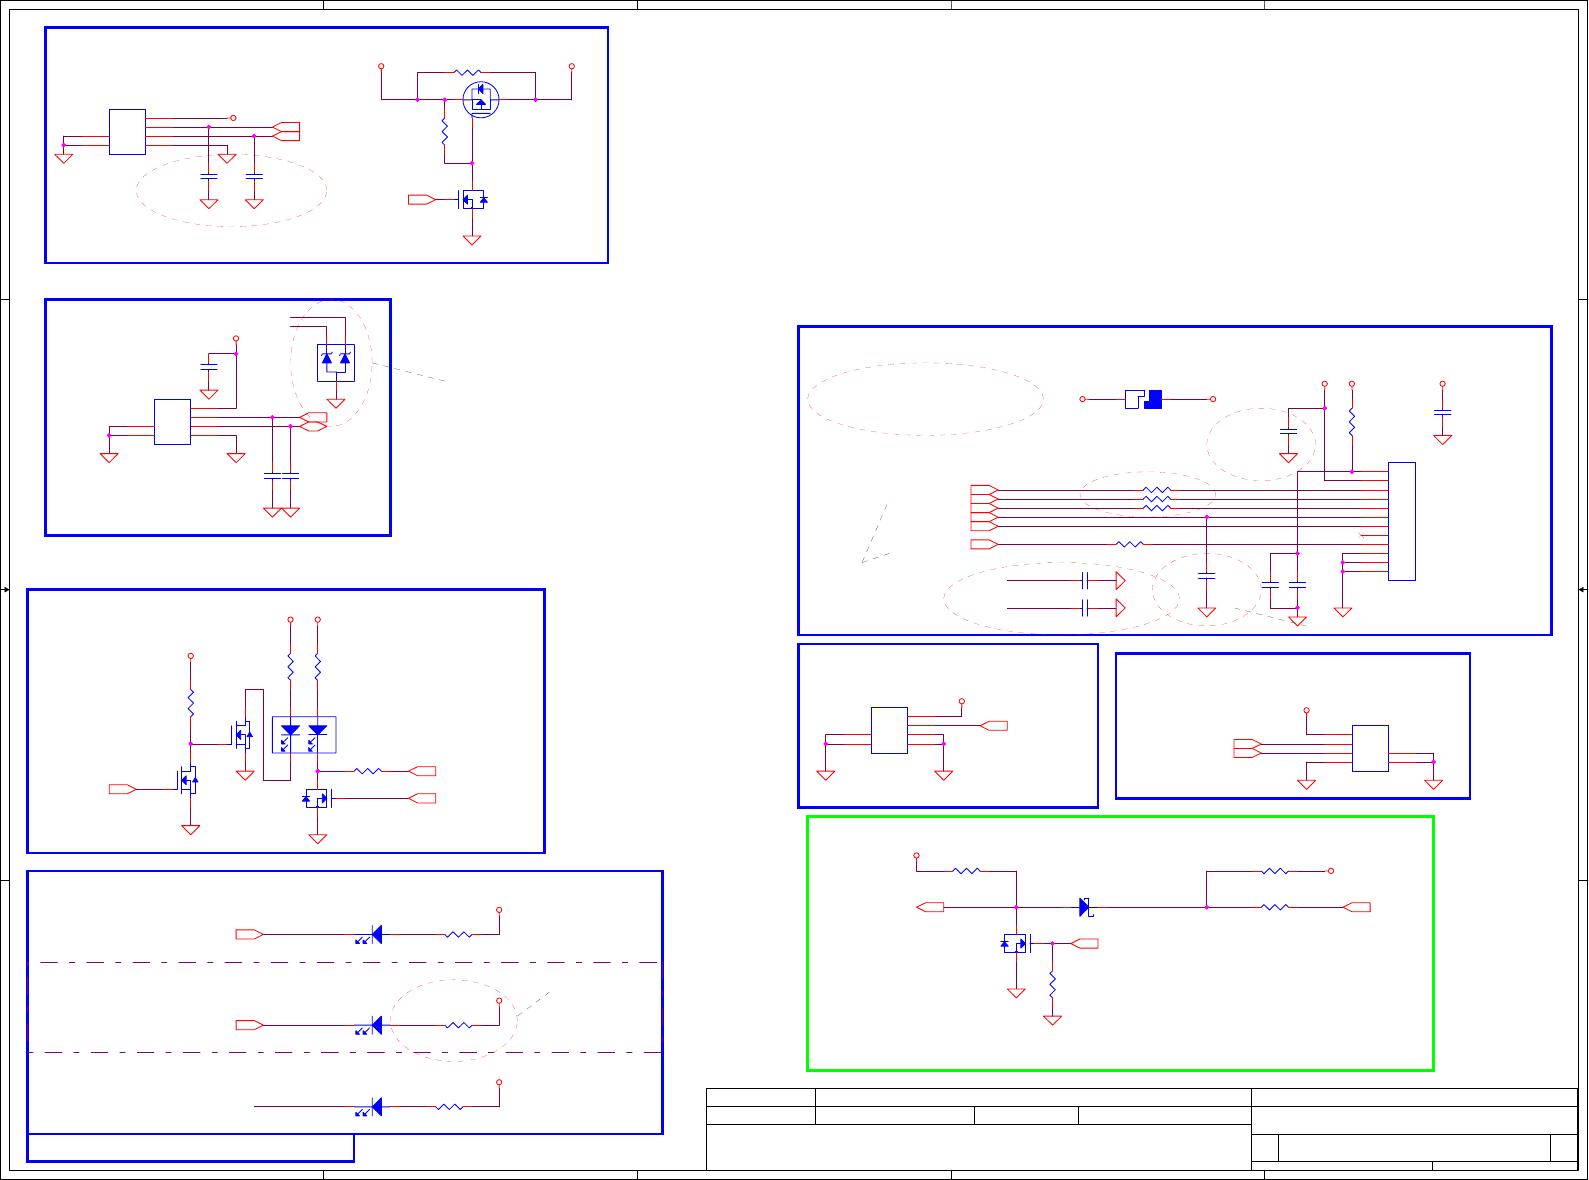Select the gate port of the green block MOSFET

pos(1085,943)
